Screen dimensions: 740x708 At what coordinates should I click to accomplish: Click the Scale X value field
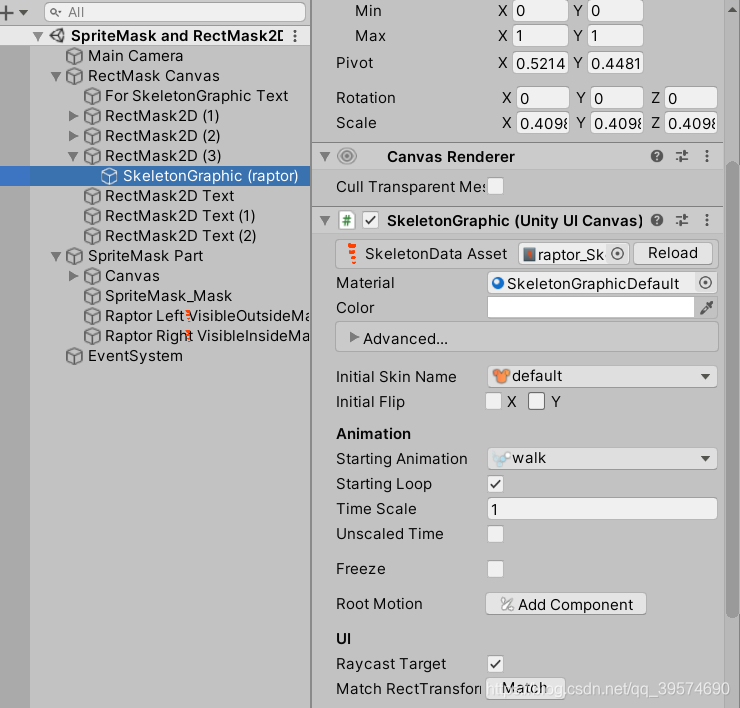[543, 123]
